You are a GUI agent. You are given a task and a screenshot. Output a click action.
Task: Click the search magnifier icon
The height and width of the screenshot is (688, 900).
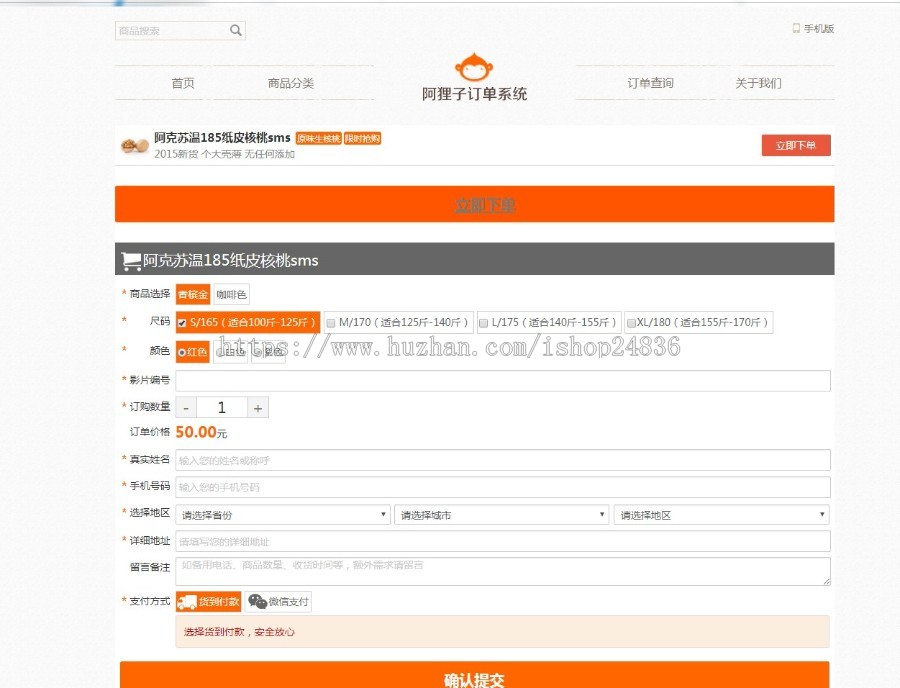pyautogui.click(x=235, y=30)
